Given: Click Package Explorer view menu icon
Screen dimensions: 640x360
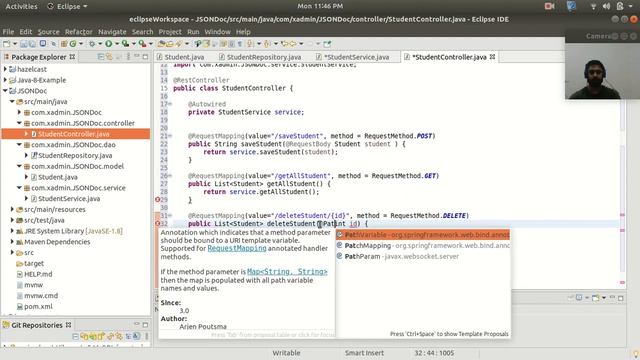Looking at the screenshot, I should [128, 57].
